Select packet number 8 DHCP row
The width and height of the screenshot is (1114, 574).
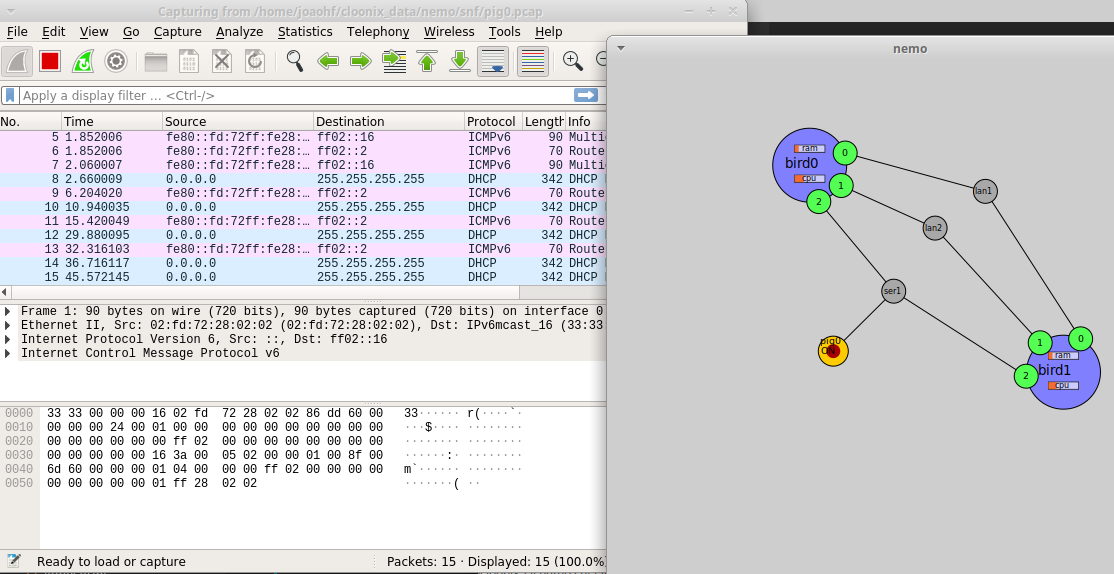(303, 179)
